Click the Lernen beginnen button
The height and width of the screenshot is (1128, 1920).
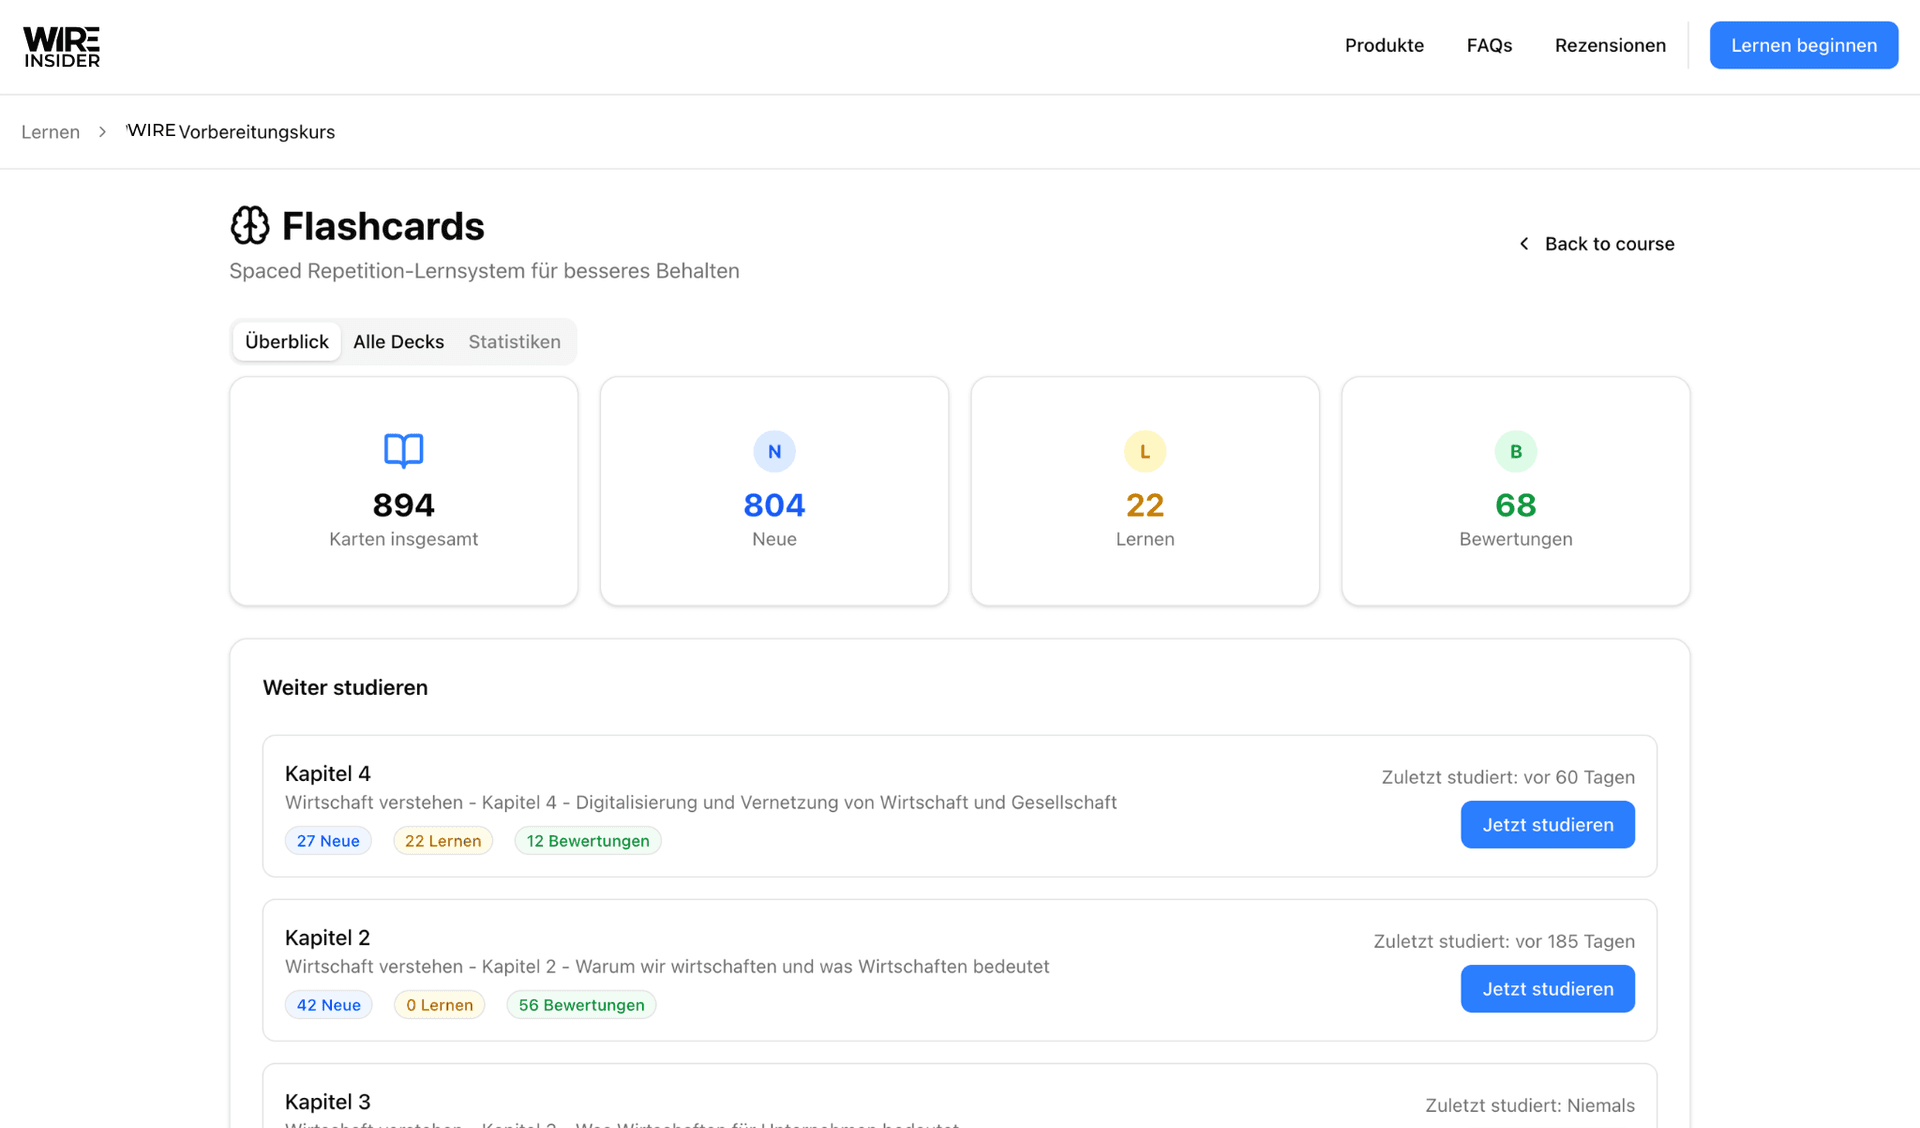[x=1803, y=45]
